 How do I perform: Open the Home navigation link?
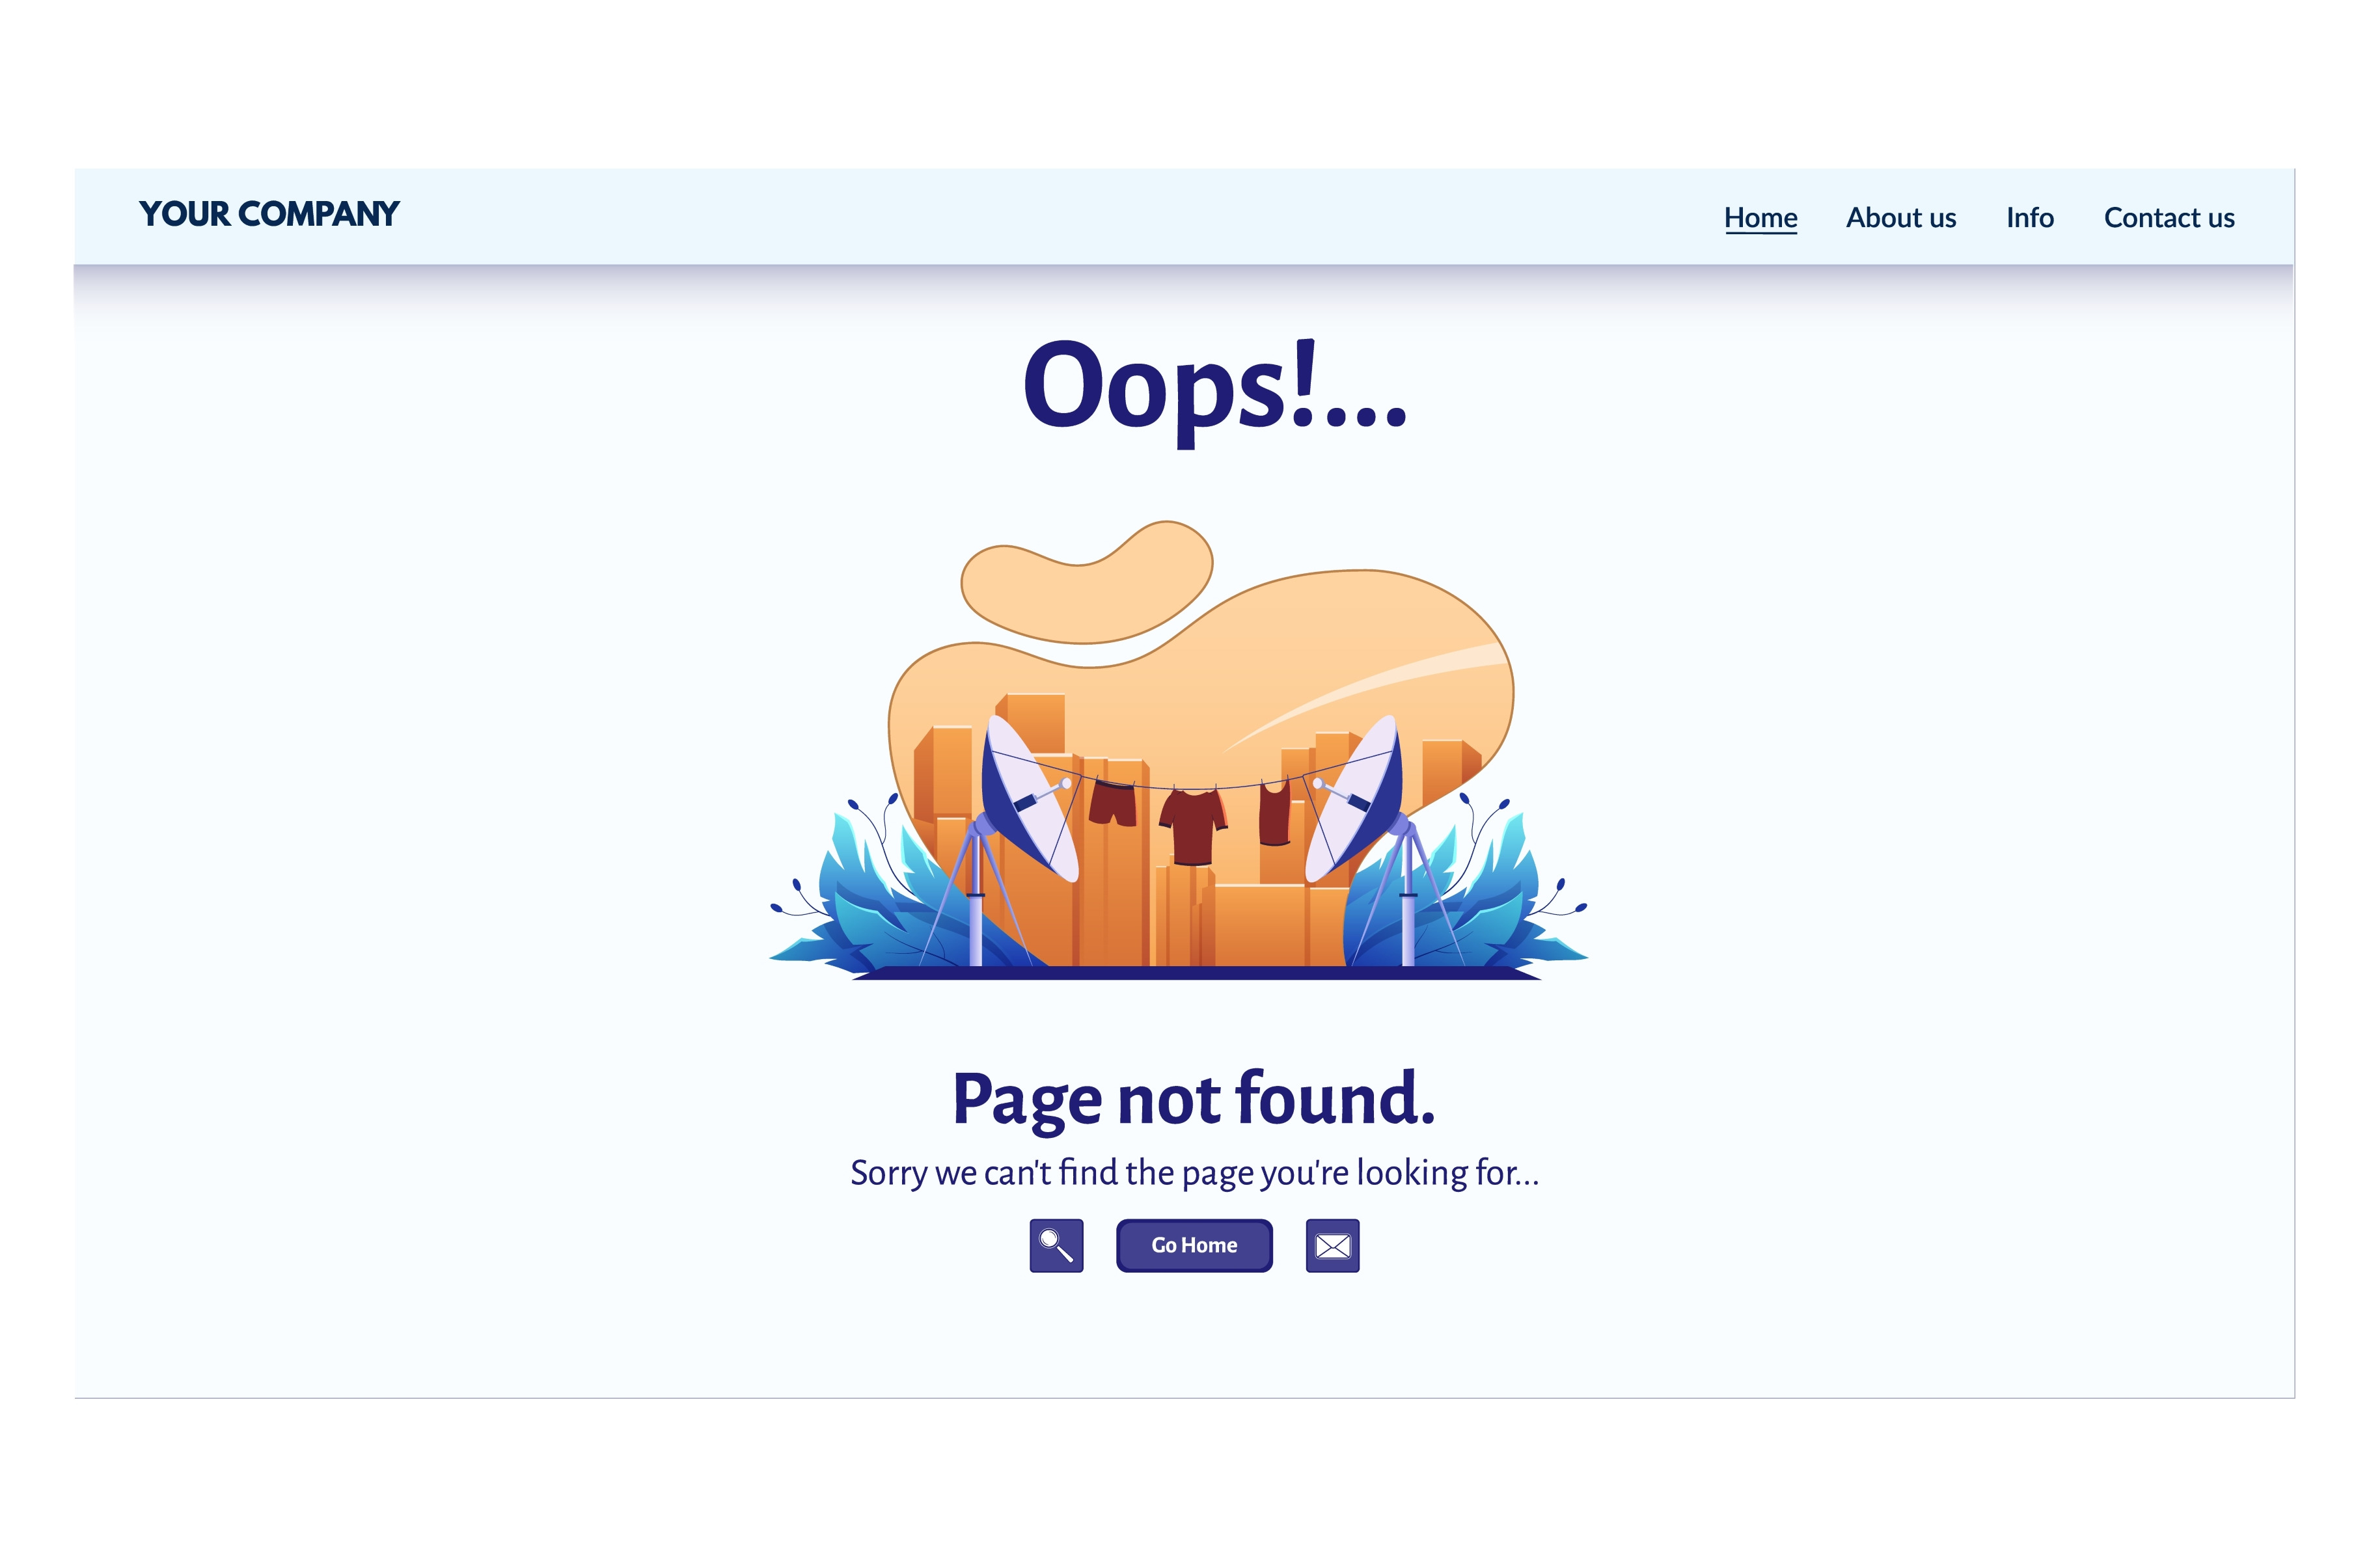pos(1760,218)
